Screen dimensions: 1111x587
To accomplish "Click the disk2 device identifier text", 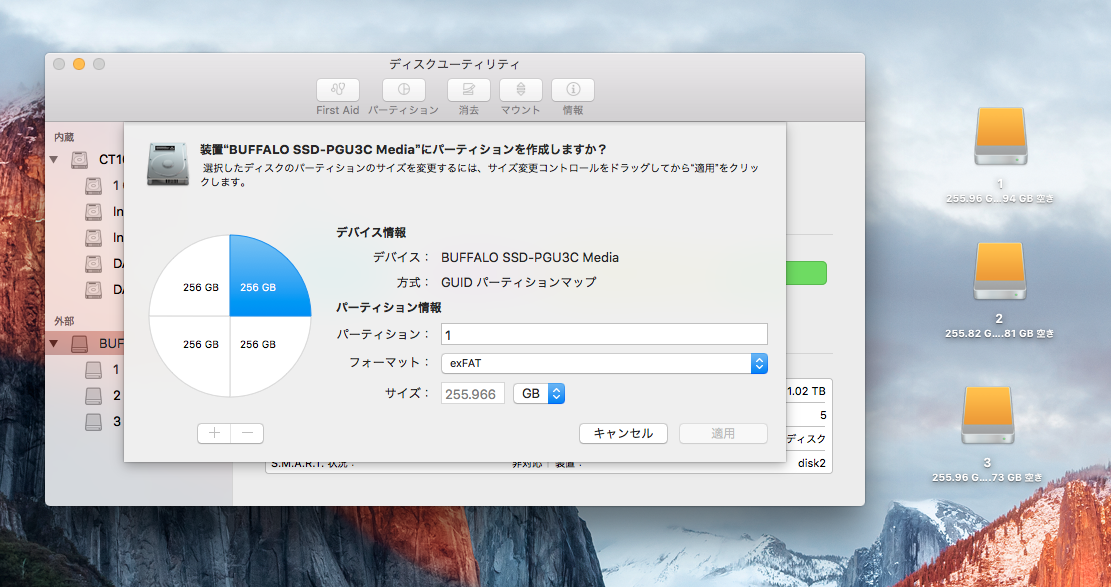I will (812, 463).
